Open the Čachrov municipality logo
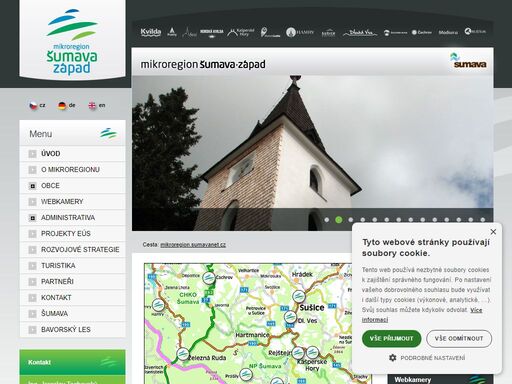512x384 pixels. (422, 32)
